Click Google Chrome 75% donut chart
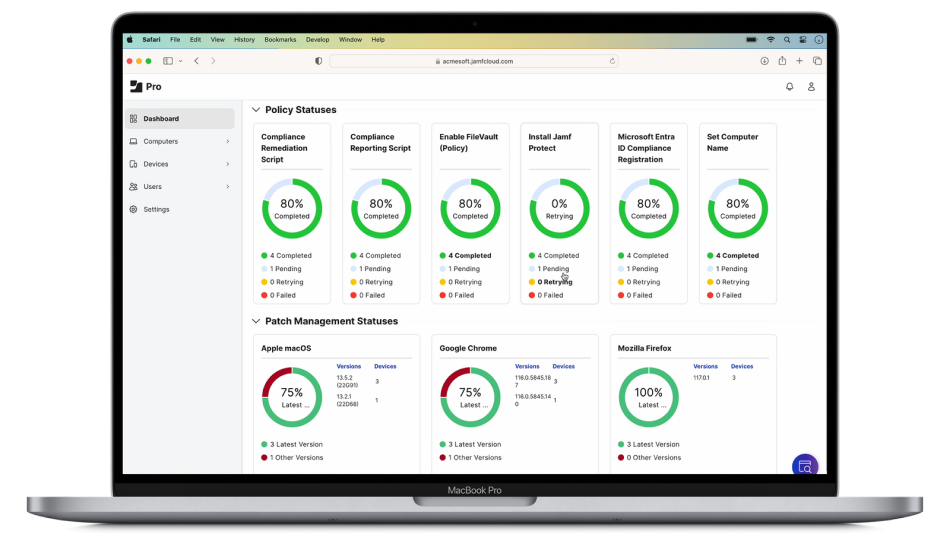Image resolution: width=950 pixels, height=548 pixels. pyautogui.click(x=470, y=398)
